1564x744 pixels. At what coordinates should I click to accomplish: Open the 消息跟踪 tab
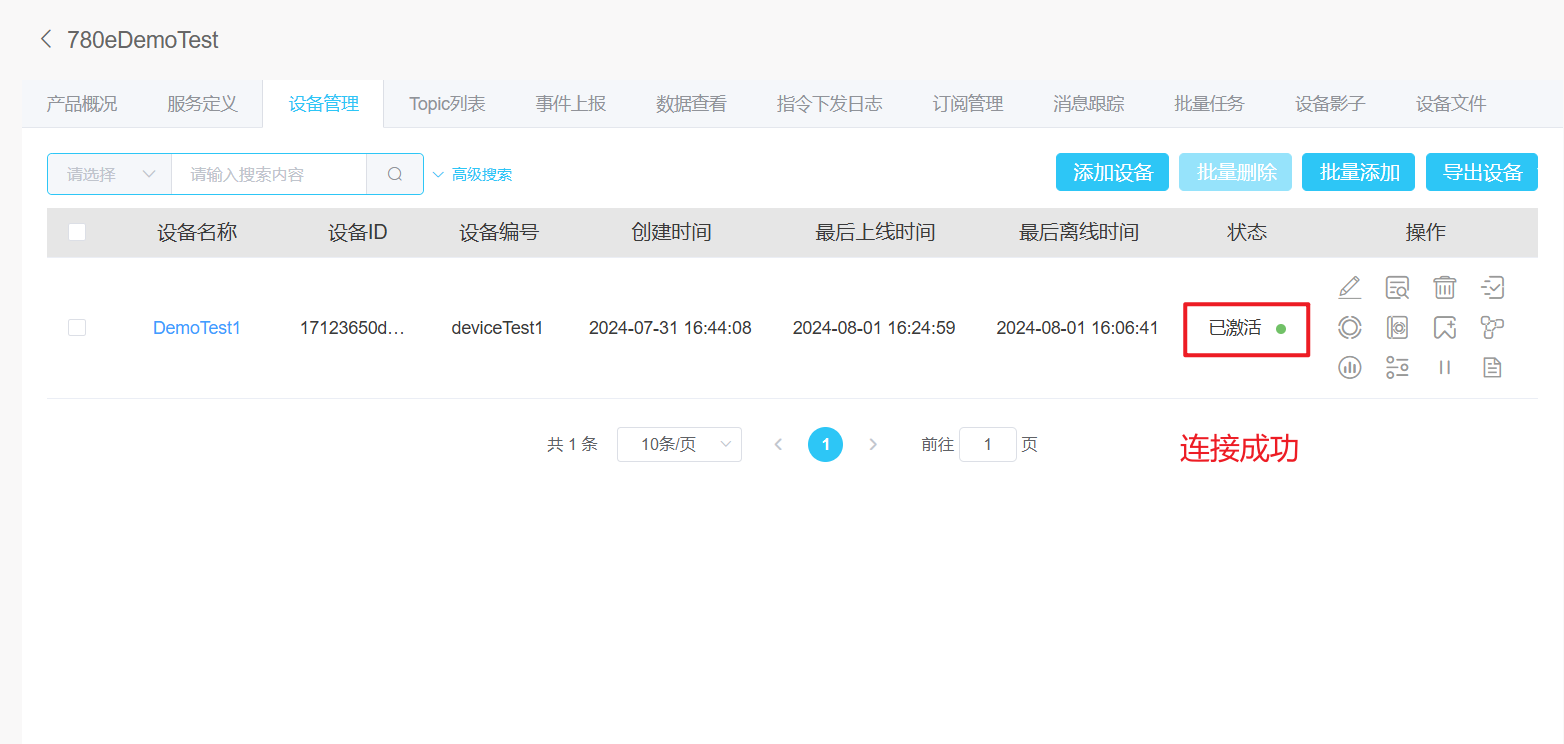pos(1089,104)
